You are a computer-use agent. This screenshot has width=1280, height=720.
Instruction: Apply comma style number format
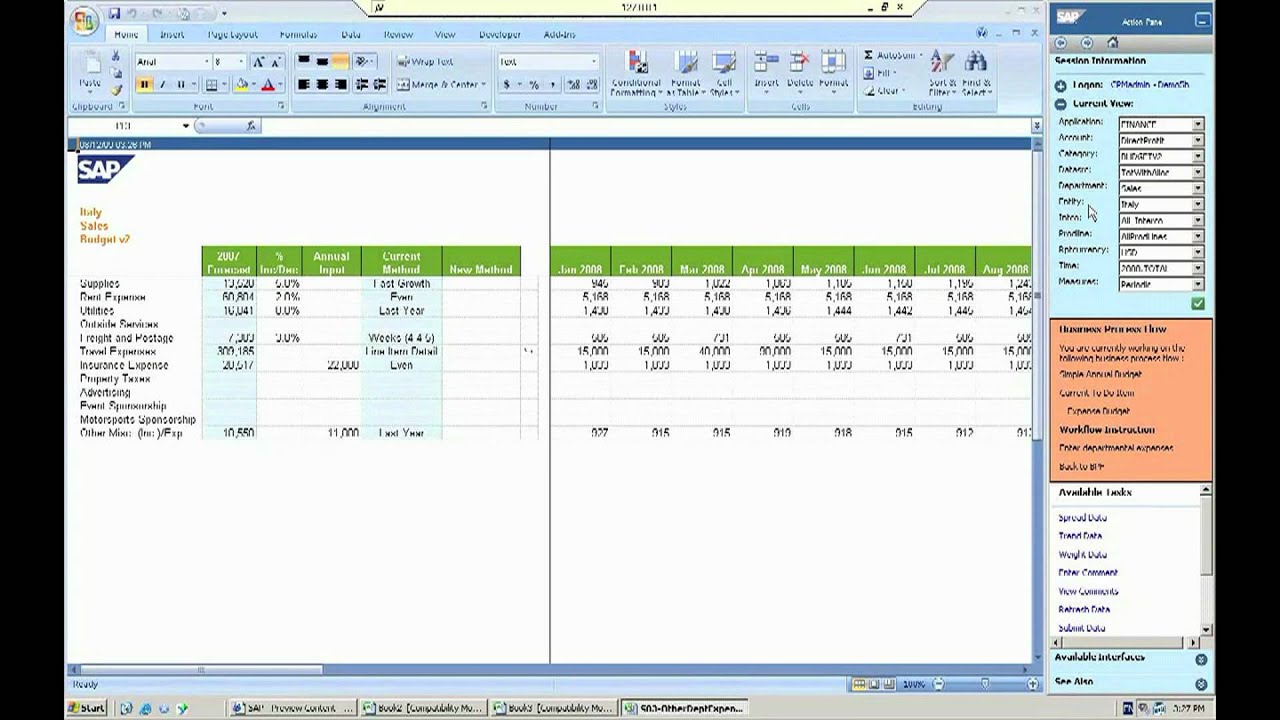point(552,85)
